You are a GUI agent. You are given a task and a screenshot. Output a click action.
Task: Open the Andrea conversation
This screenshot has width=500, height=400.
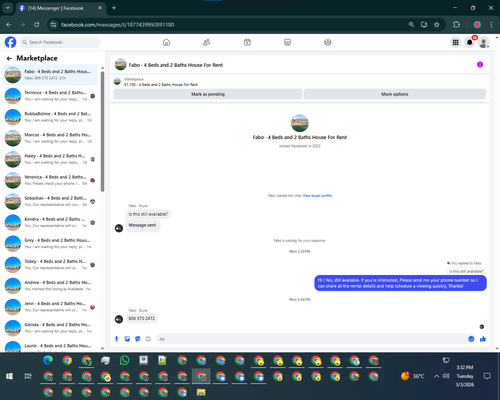click(50, 285)
